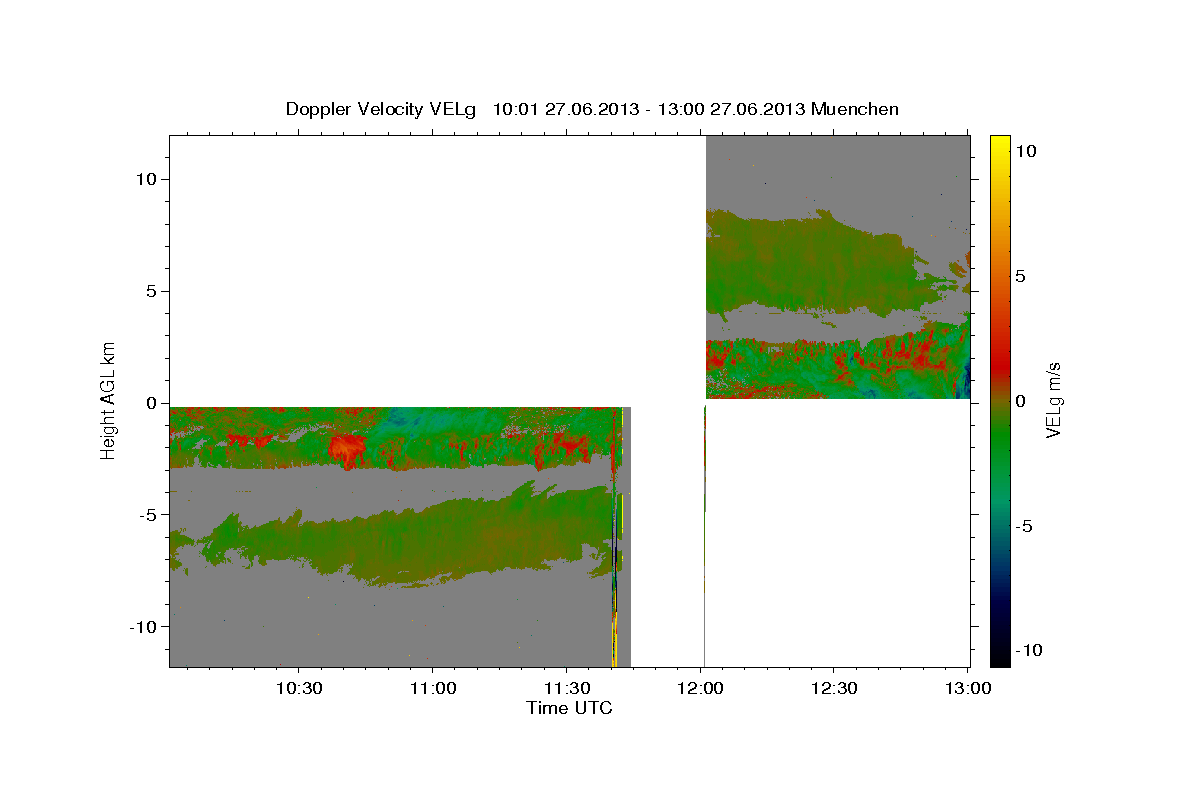Click the colorbar tick label -10

pyautogui.click(x=1031, y=650)
